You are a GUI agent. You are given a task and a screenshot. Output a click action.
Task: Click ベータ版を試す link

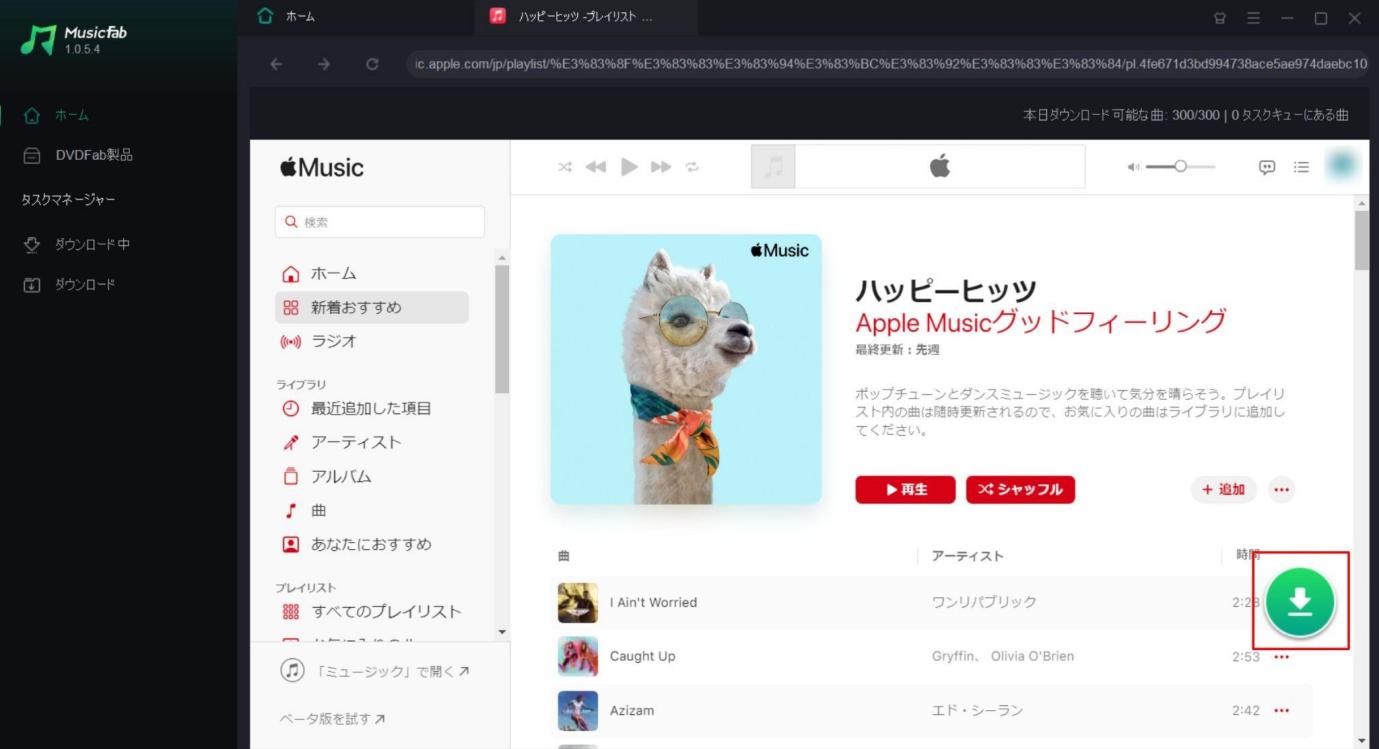click(x=333, y=718)
